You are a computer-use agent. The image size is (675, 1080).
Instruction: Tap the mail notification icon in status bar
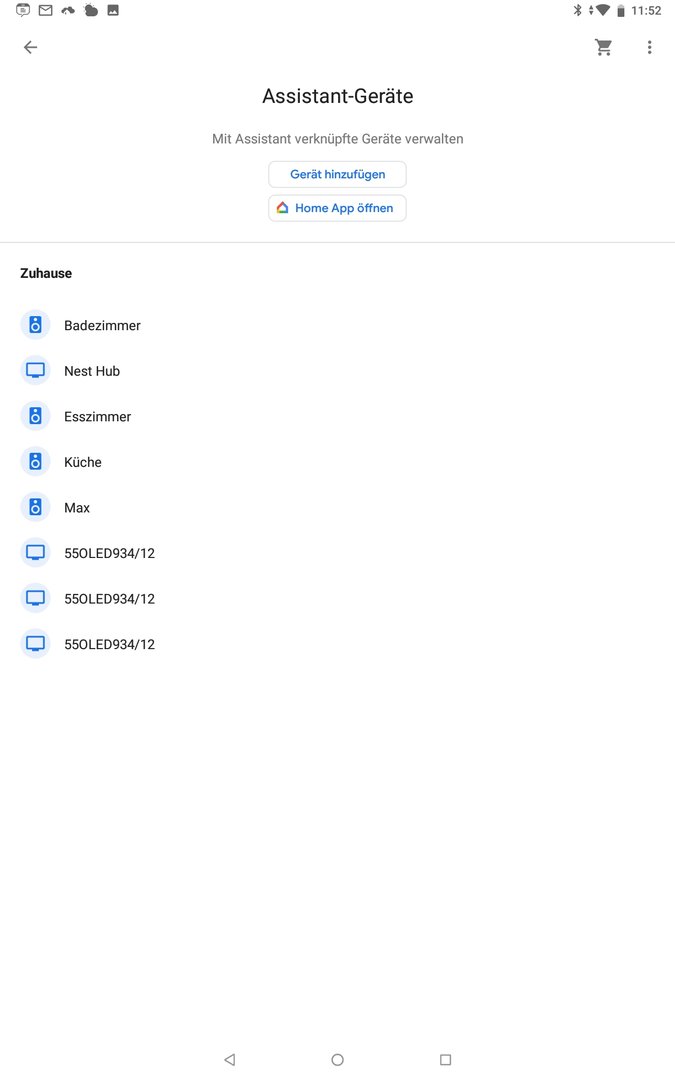[45, 10]
